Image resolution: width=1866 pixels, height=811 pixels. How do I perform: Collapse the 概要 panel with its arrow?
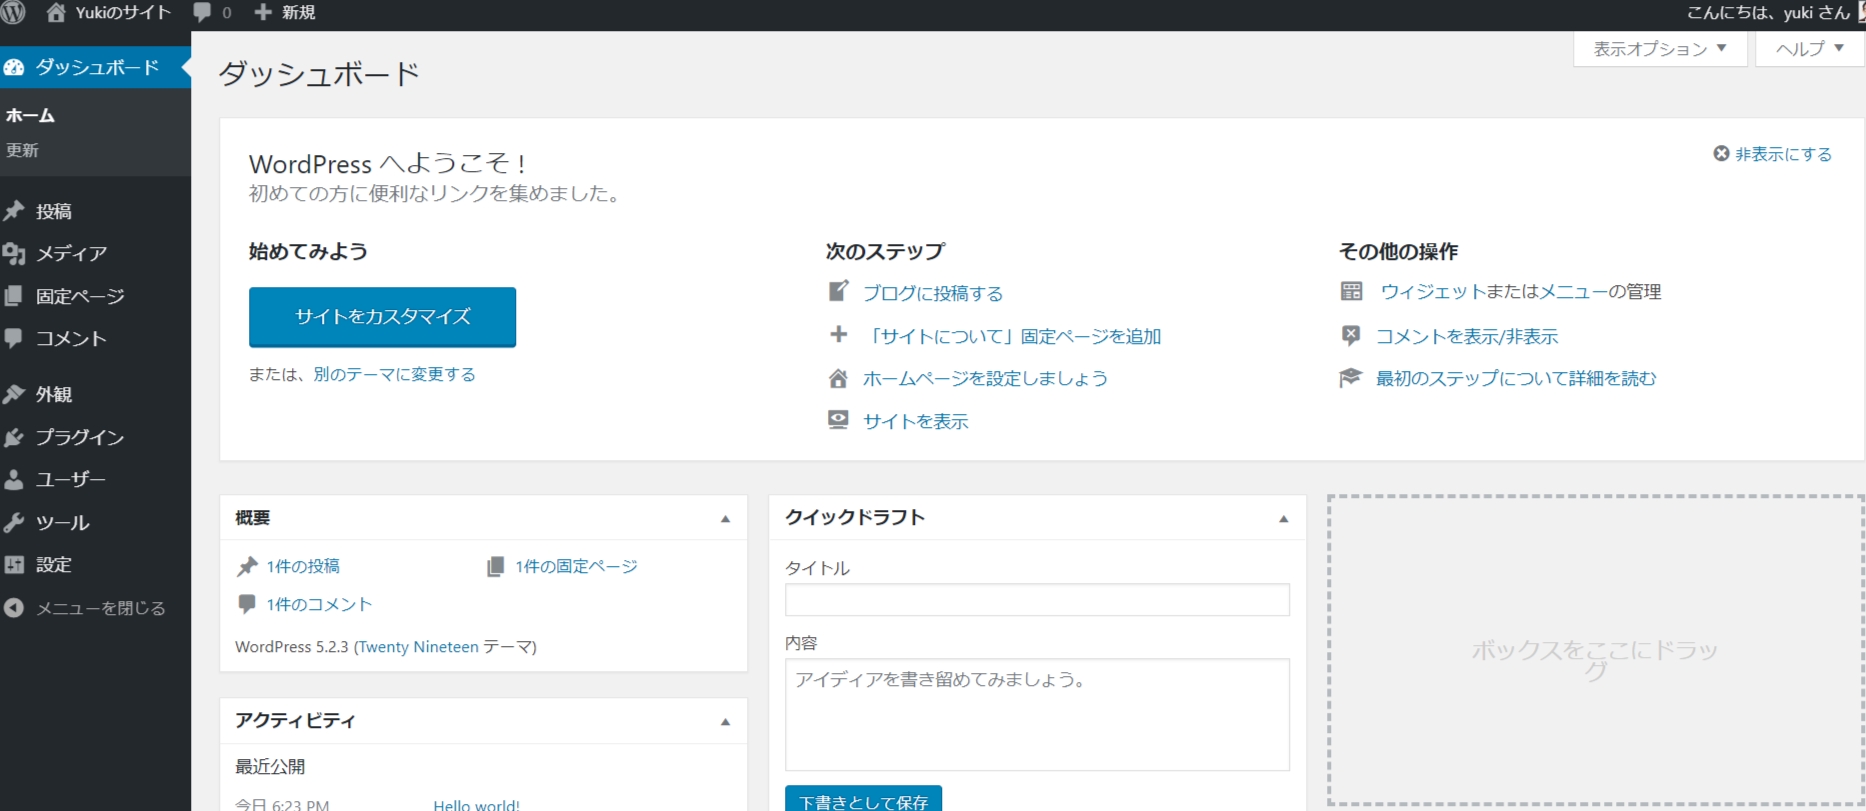[x=726, y=519]
